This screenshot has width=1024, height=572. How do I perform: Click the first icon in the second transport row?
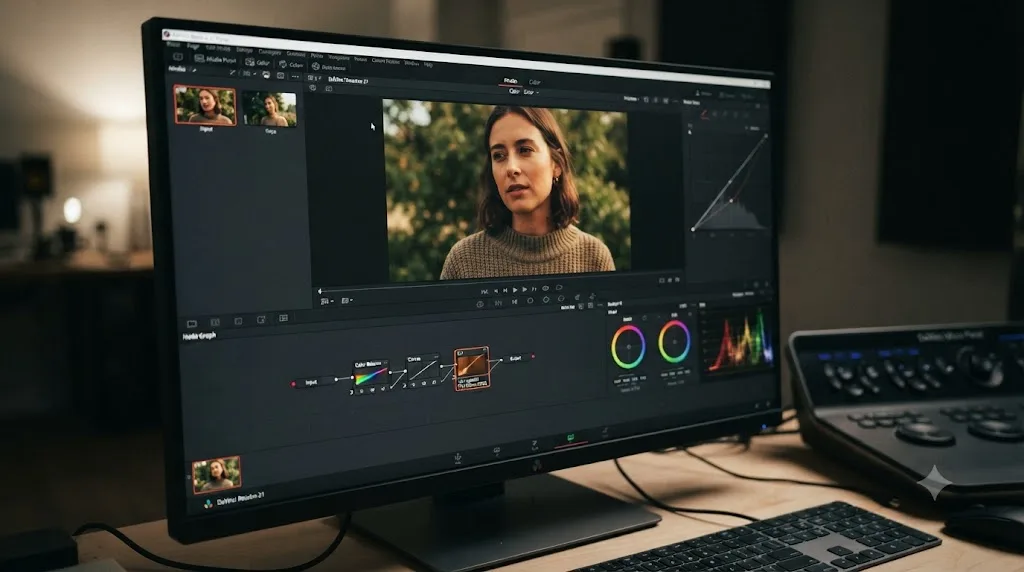(480, 304)
